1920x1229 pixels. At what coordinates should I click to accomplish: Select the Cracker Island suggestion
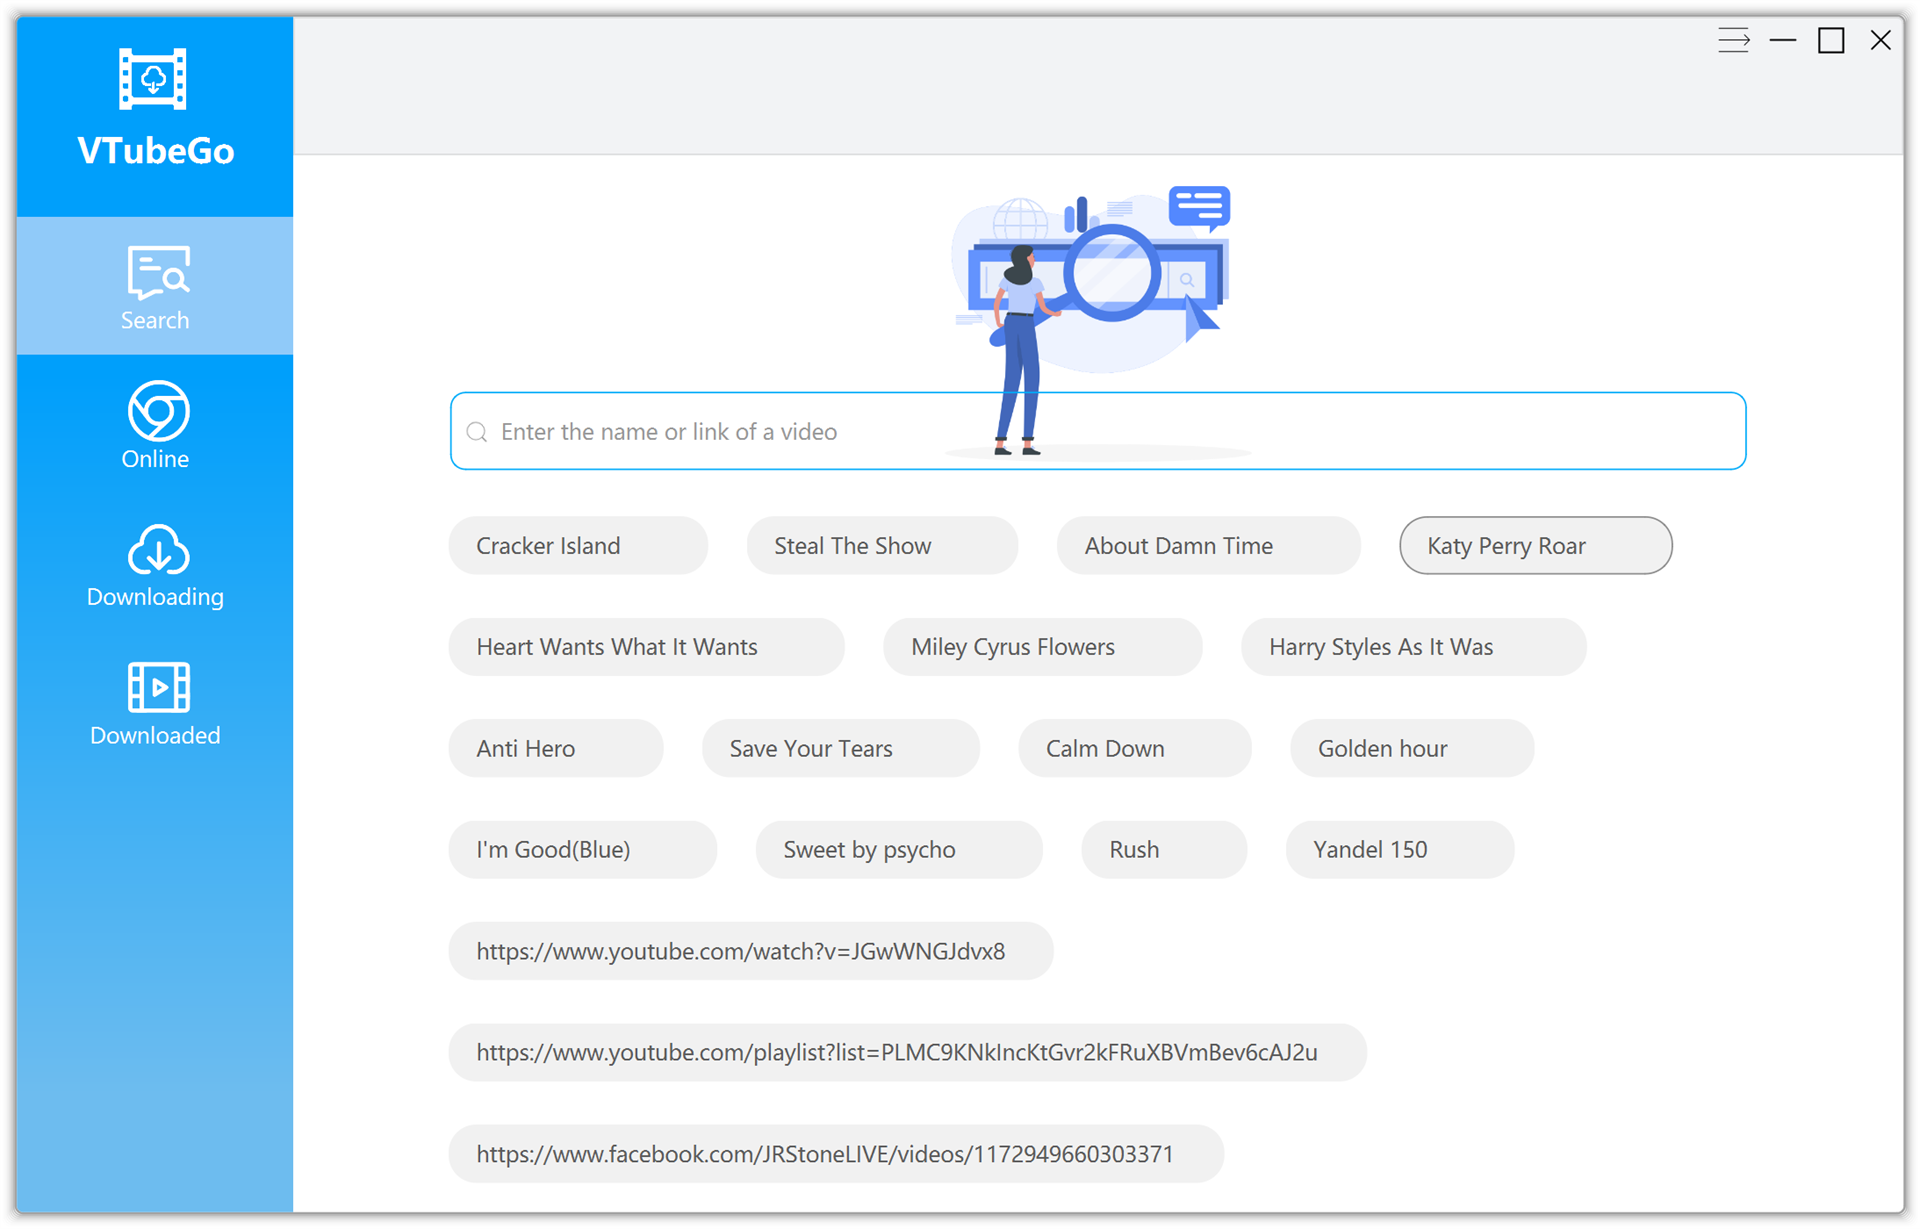point(578,546)
